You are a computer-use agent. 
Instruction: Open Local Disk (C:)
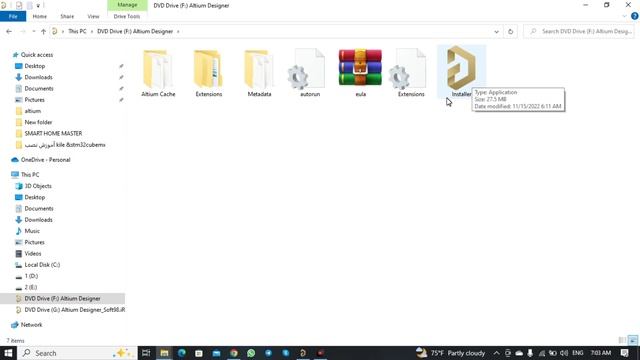tap(42, 265)
